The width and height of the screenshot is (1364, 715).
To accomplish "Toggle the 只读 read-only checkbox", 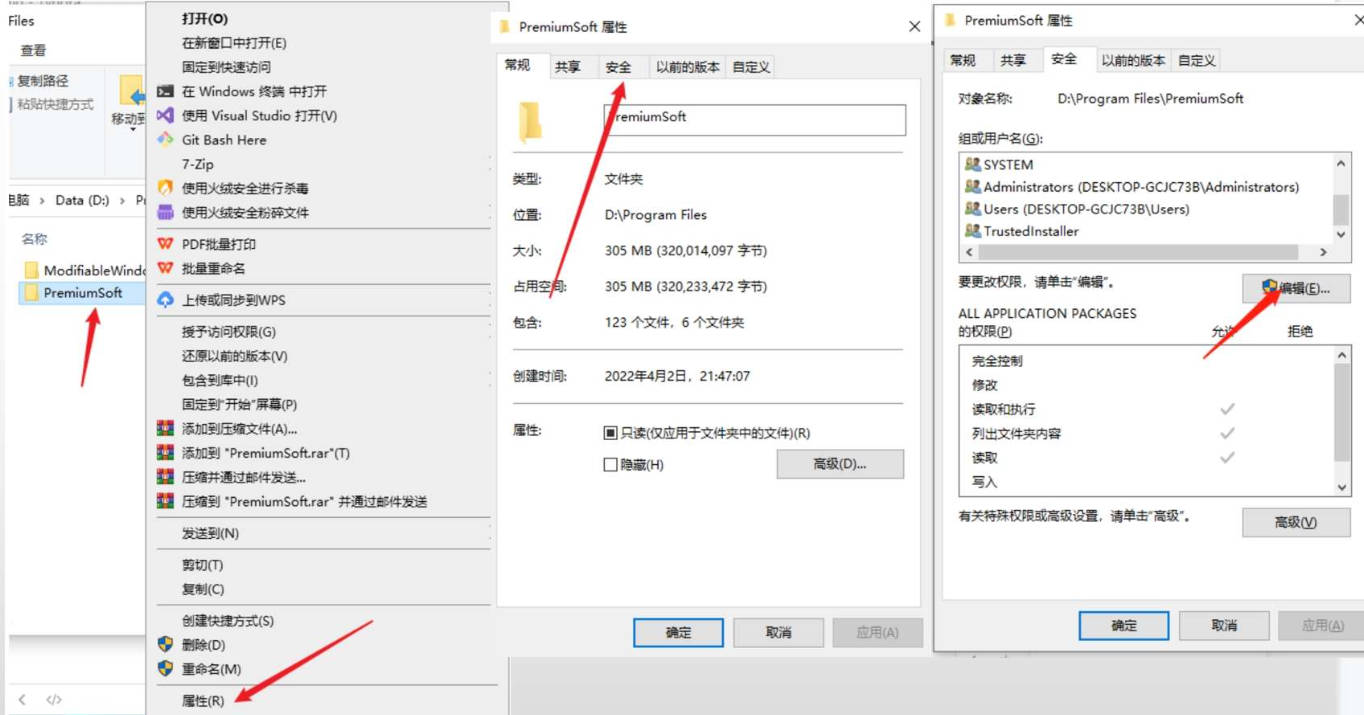I will (x=610, y=433).
